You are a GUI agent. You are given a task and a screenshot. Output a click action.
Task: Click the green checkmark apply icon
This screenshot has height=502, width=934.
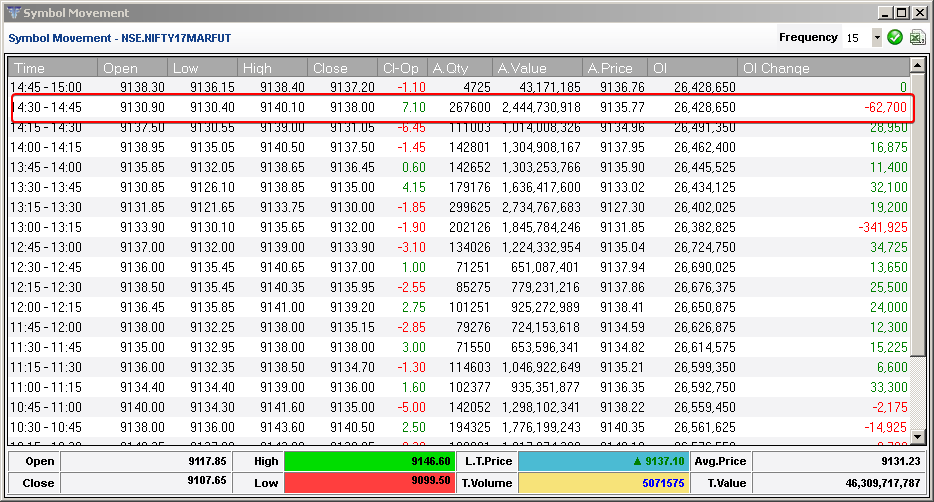tap(895, 37)
